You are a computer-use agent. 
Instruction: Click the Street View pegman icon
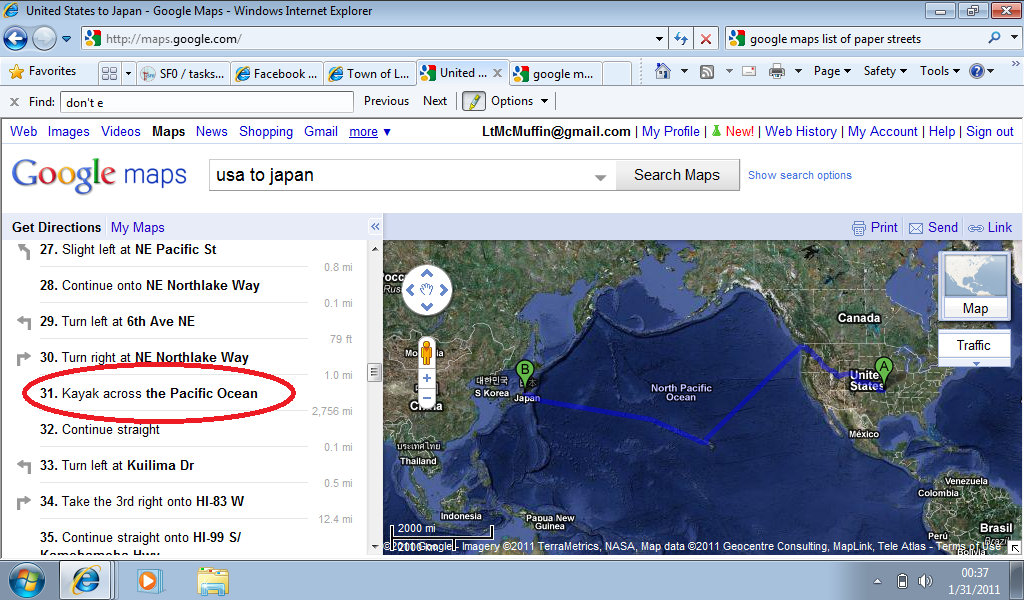coord(427,353)
